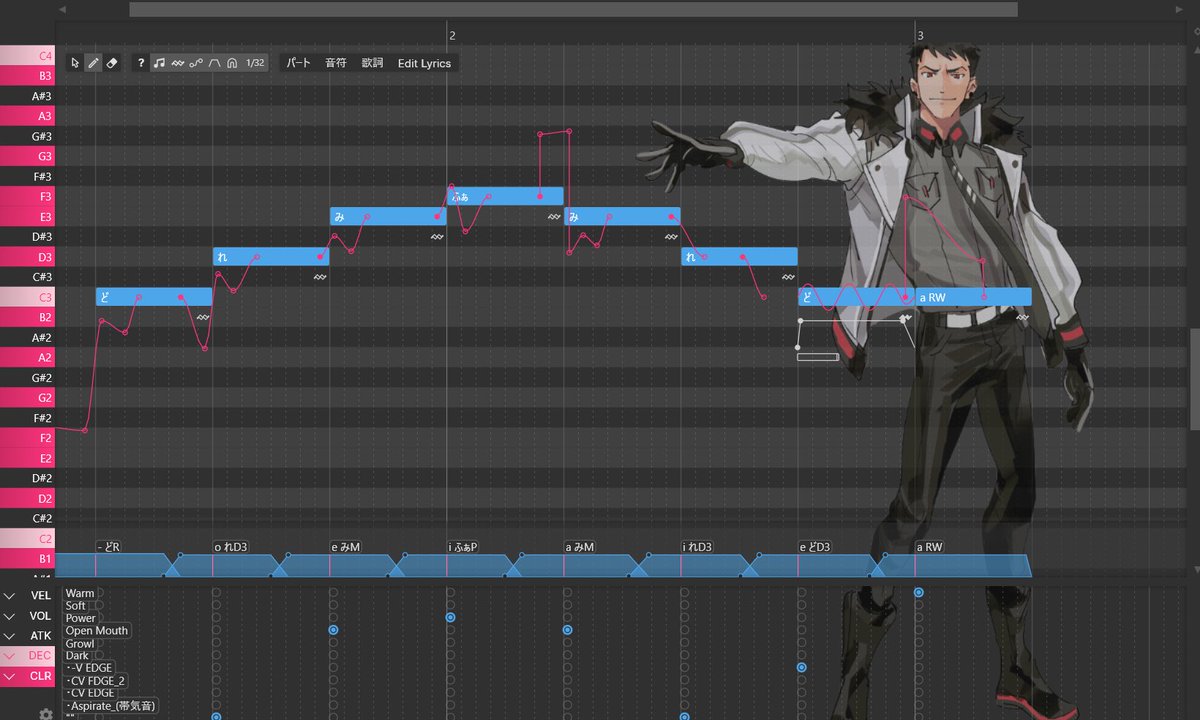Image resolution: width=1200 pixels, height=720 pixels.
Task: Select the ふぁ note on F3
Action: [505, 196]
